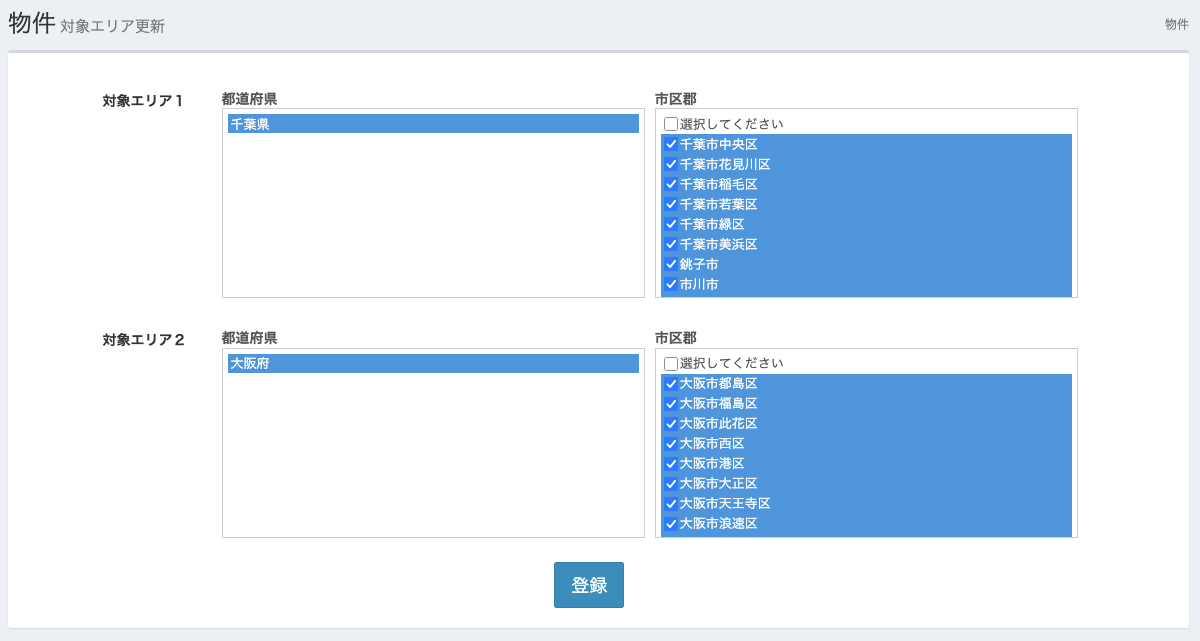The image size is (1200, 641).
Task: Uncheck 大阪市大正区 checkbox
Action: click(x=671, y=484)
